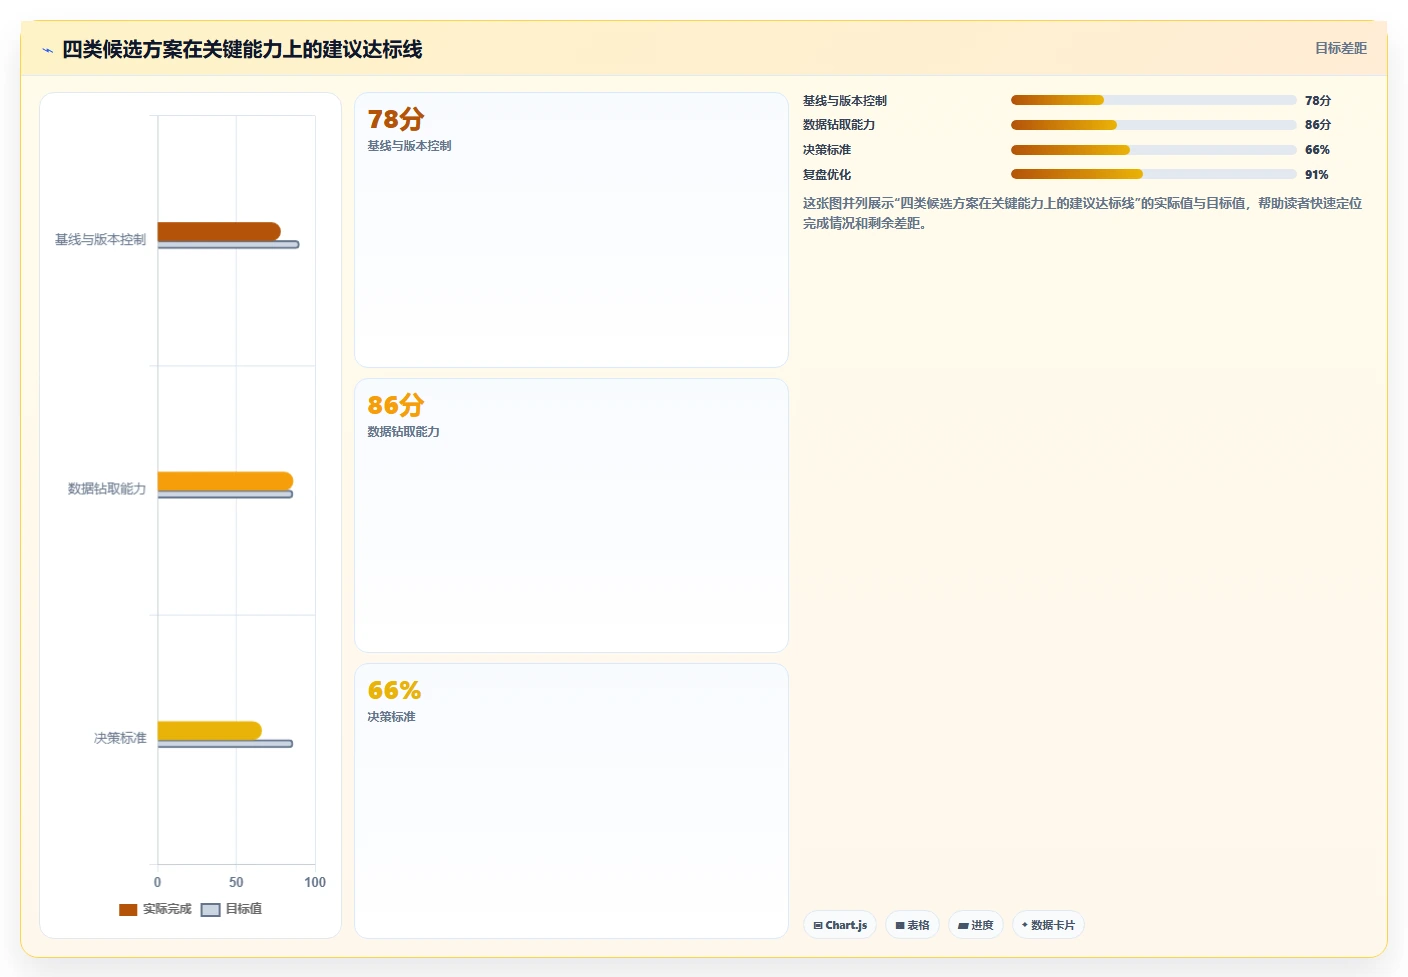
Task: Click the icon inside the 表格 chip
Action: (900, 926)
